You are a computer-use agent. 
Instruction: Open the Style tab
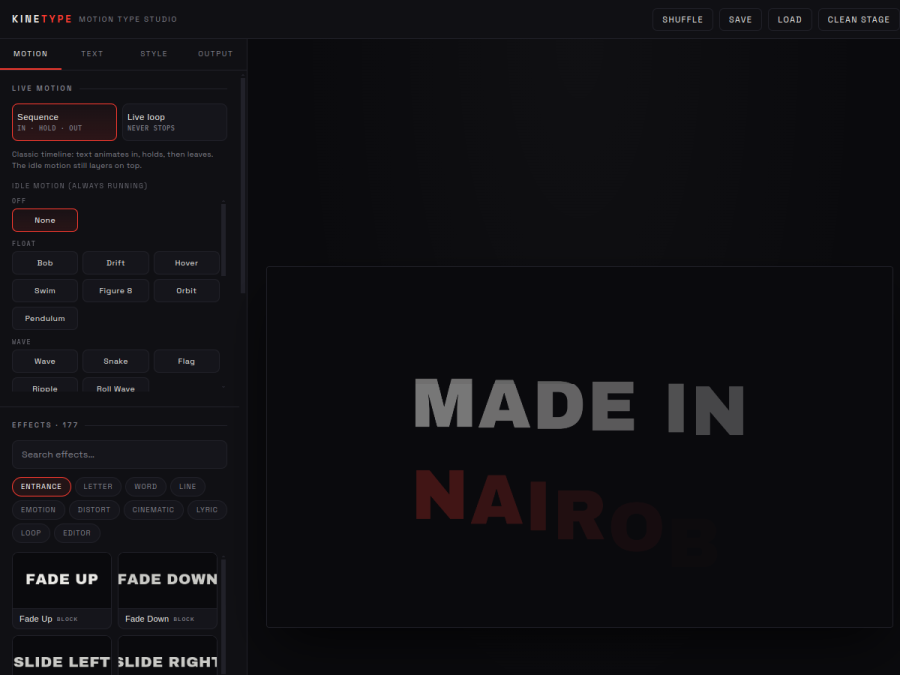pos(154,54)
